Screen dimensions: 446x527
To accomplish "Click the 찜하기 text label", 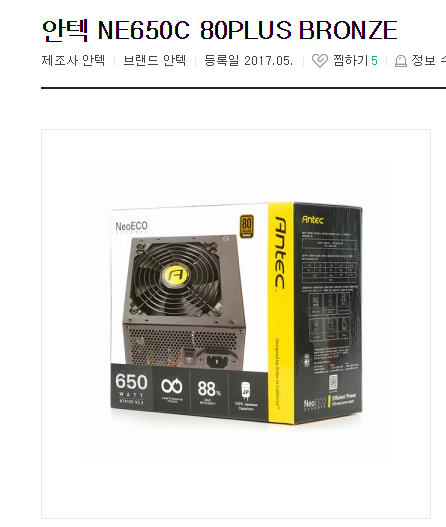I will [350, 60].
